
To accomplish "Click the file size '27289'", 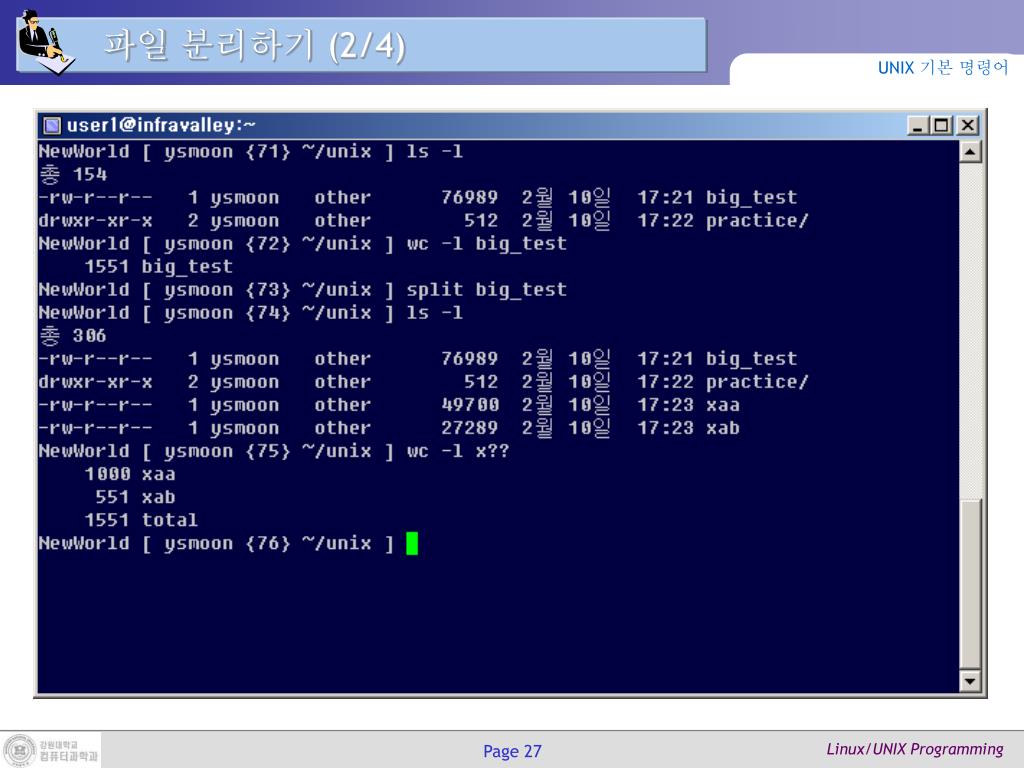I will click(x=470, y=428).
